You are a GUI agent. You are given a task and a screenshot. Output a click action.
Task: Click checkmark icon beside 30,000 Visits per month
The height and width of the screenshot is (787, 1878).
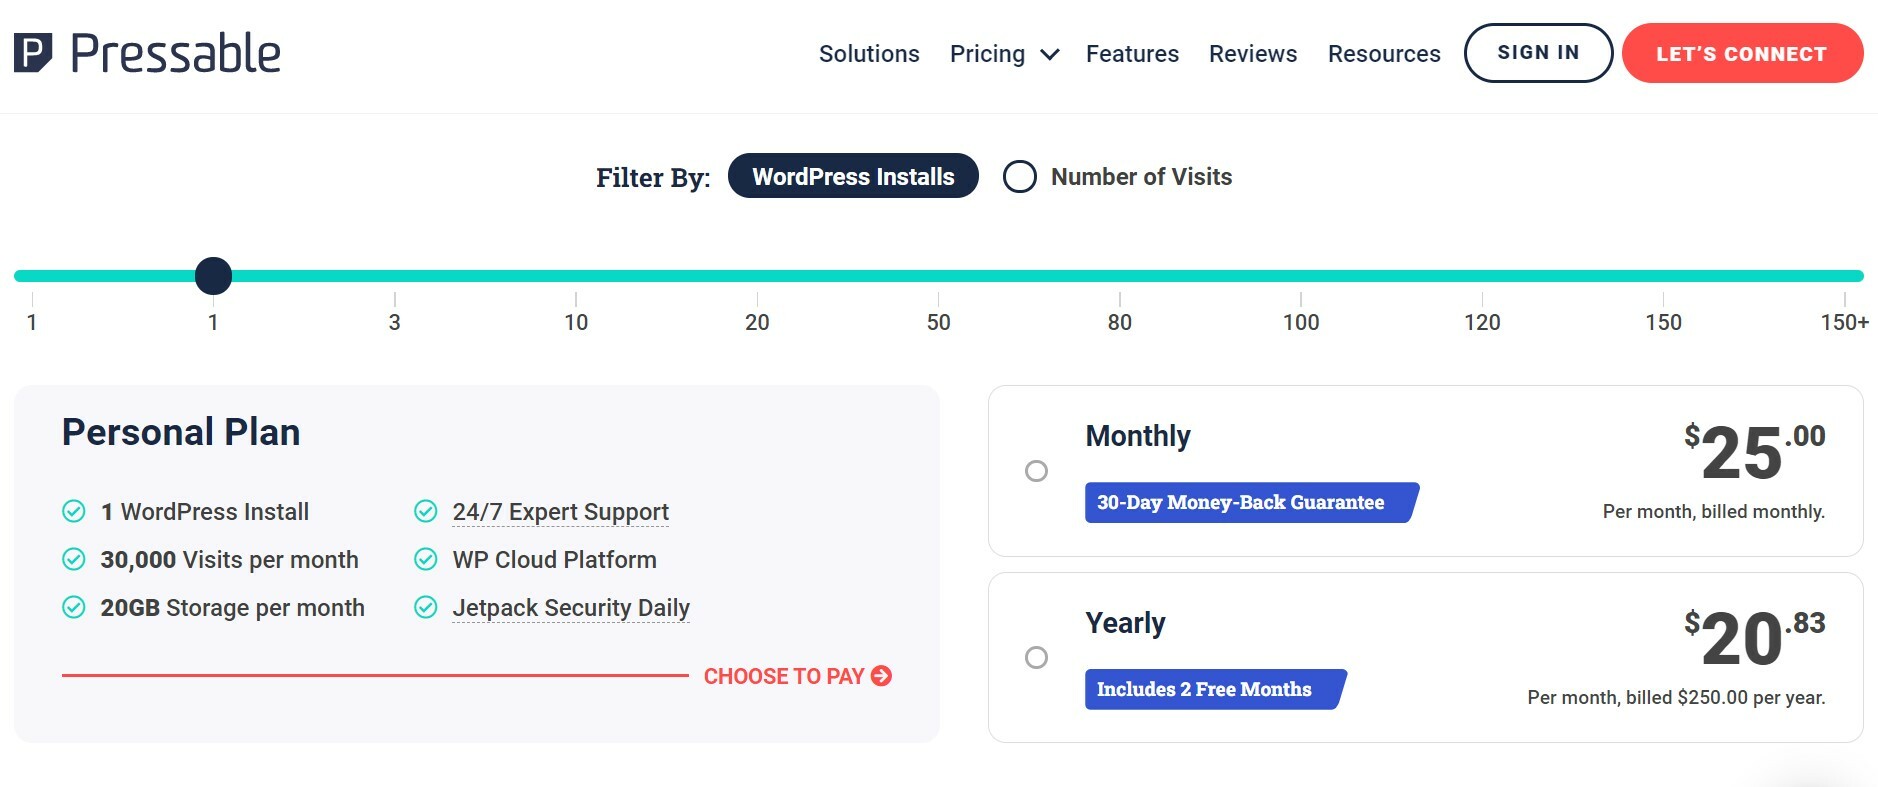pos(74,560)
